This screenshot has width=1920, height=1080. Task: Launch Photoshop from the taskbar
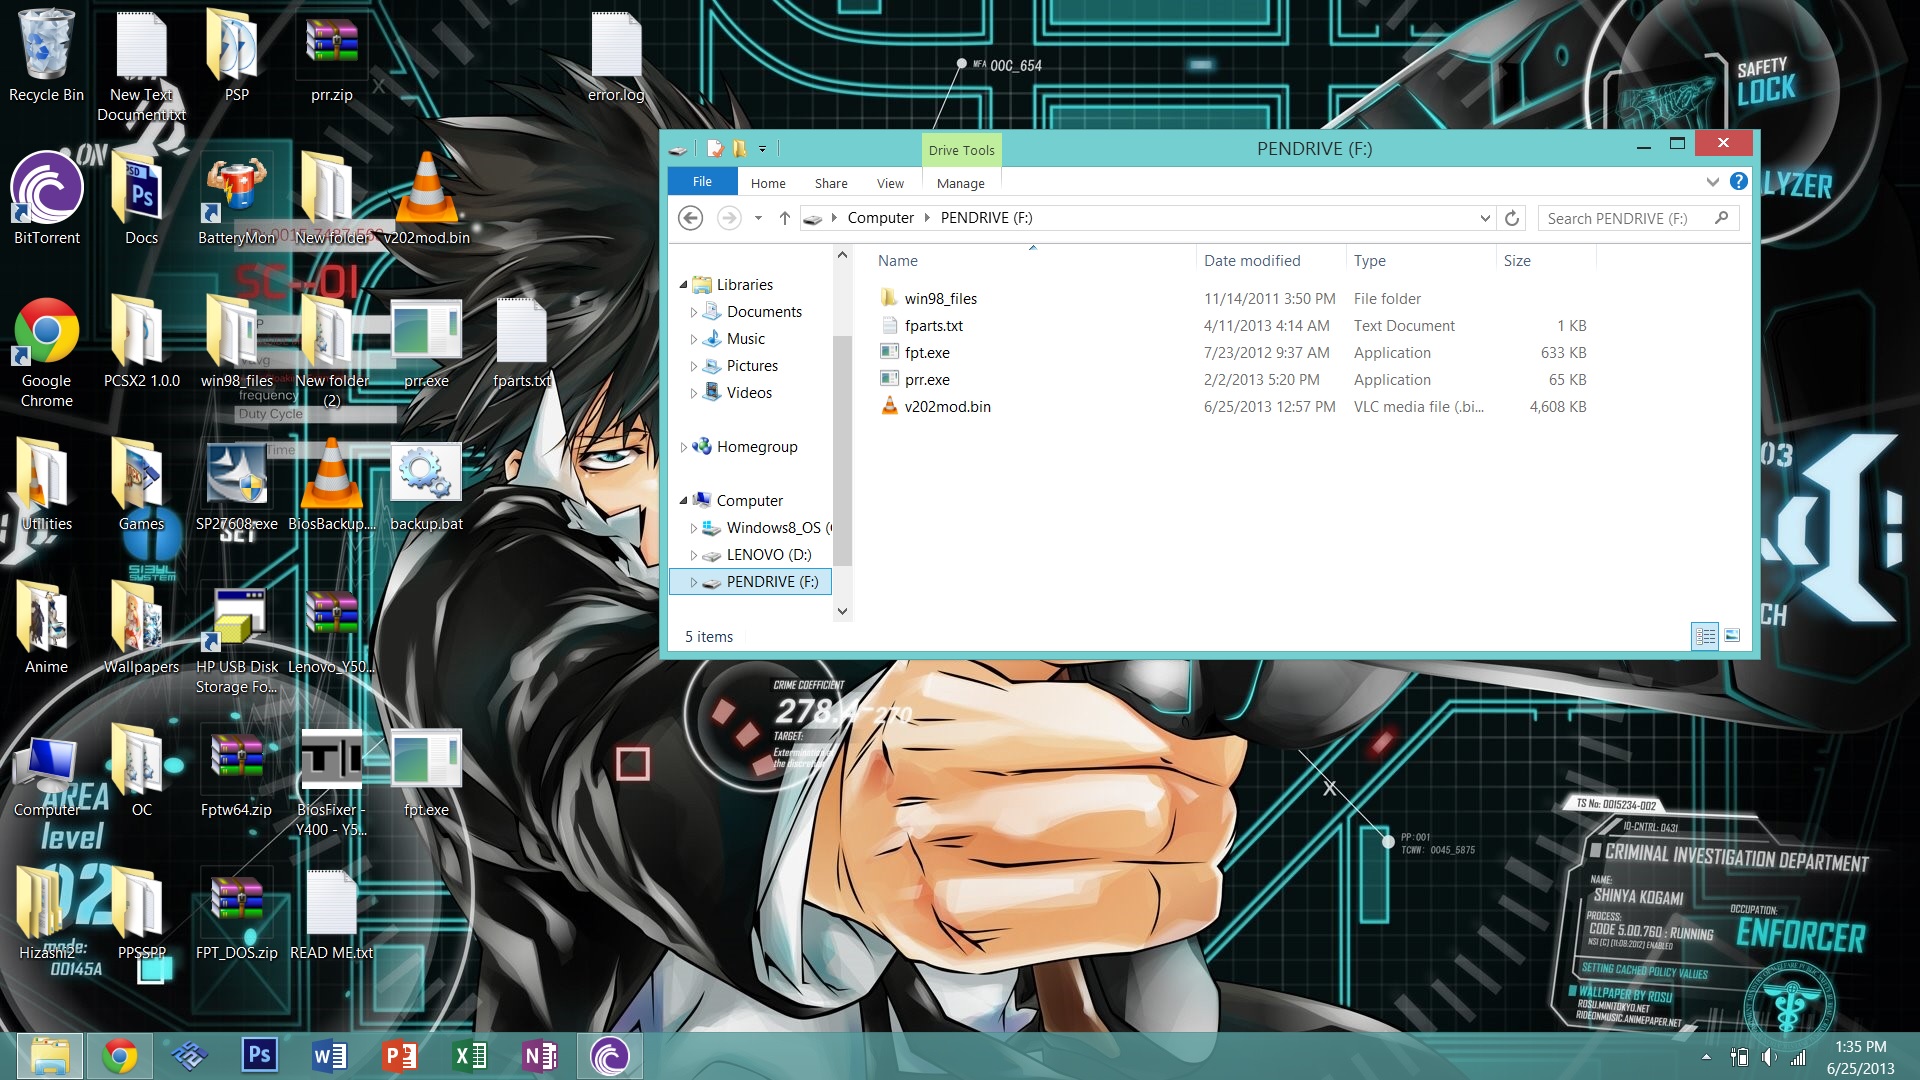(259, 1056)
